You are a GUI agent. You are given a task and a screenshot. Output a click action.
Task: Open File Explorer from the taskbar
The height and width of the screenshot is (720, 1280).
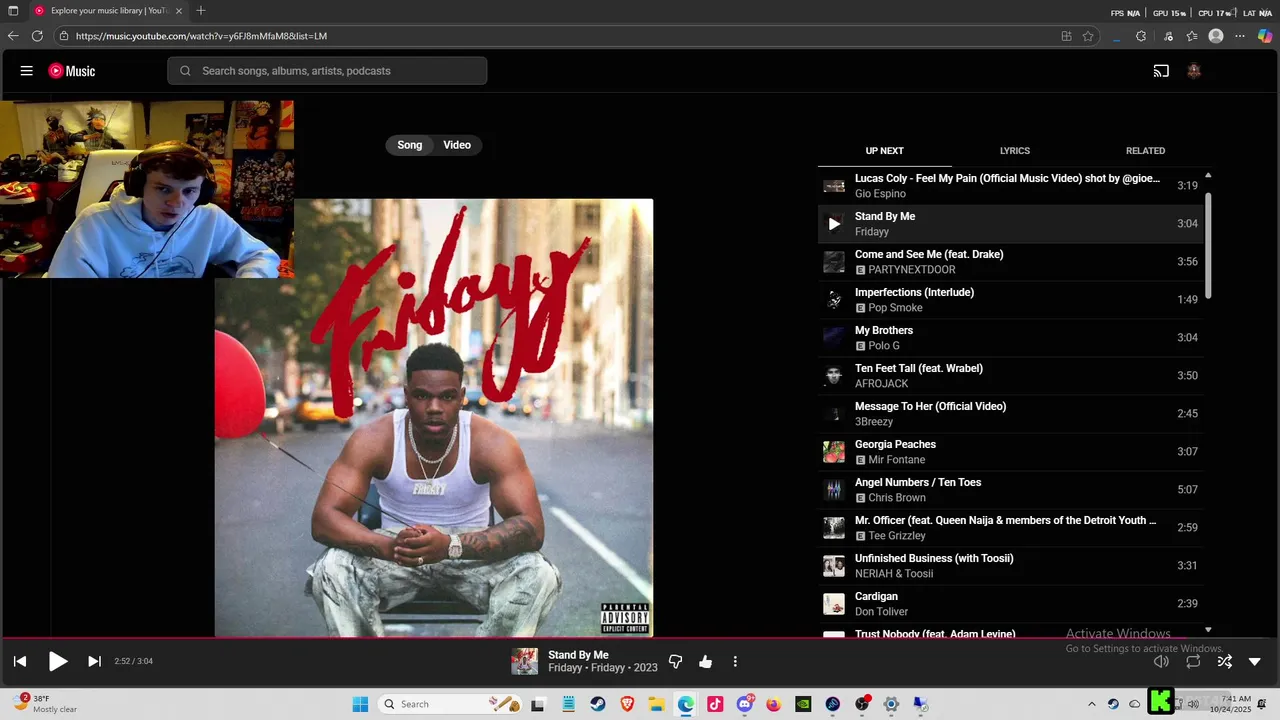click(x=656, y=704)
